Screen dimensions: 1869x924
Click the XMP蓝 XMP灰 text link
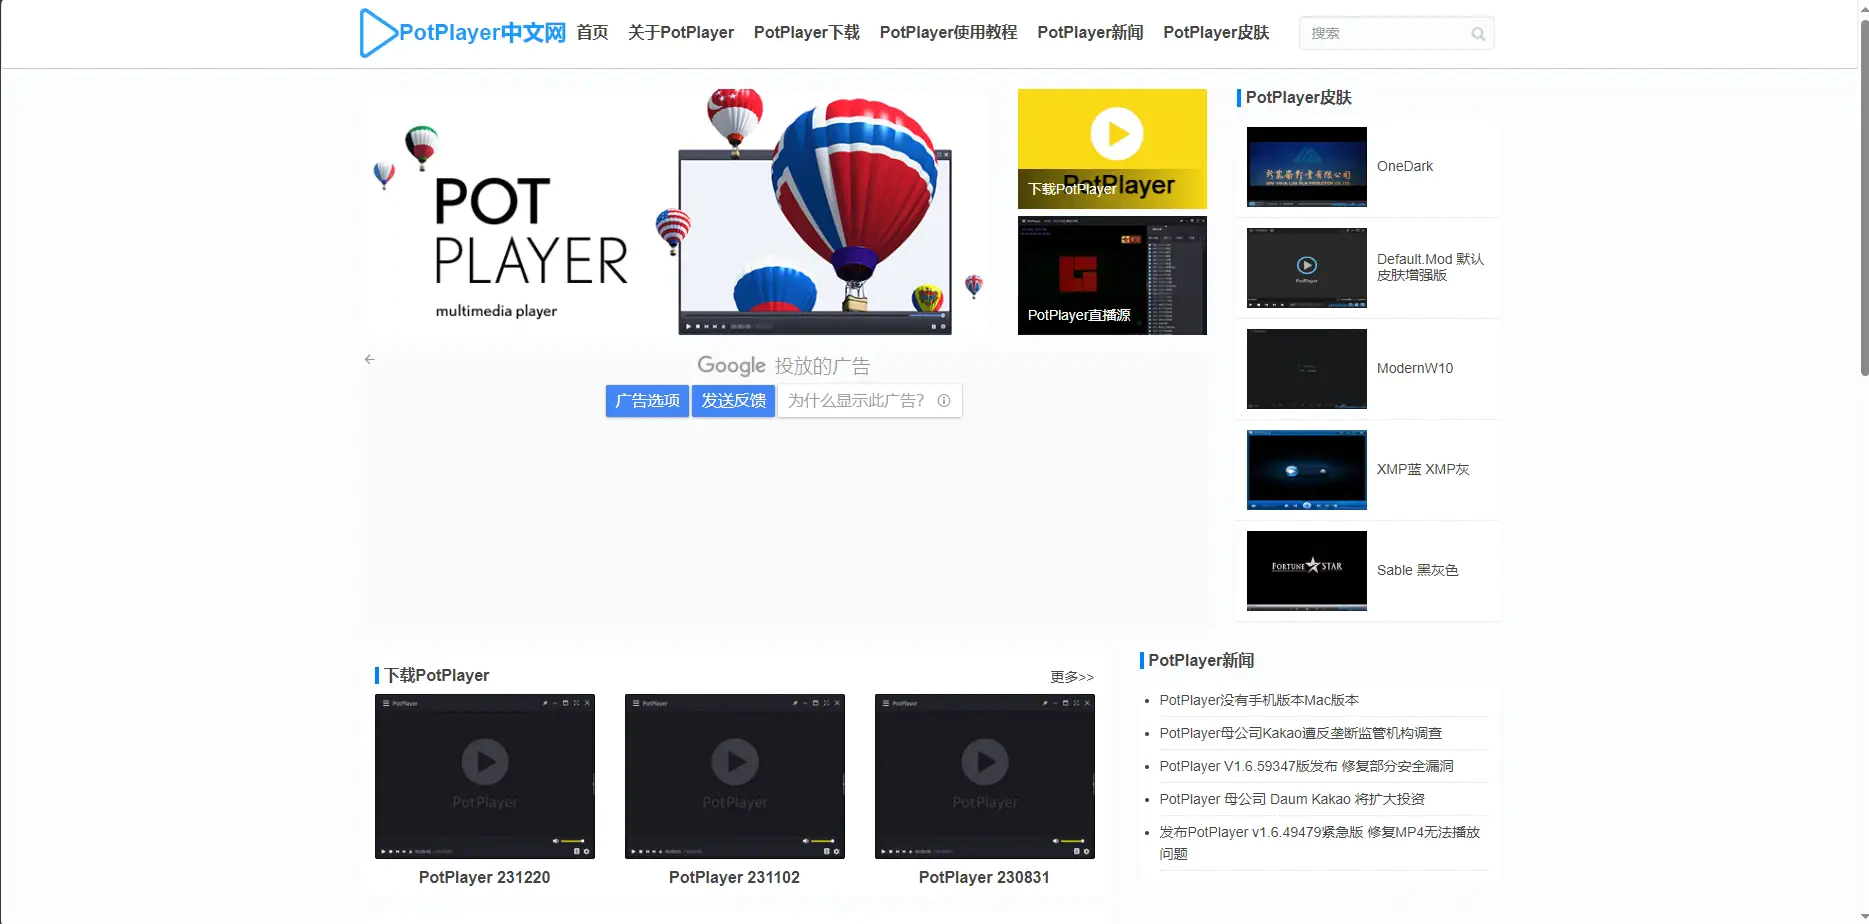click(1423, 470)
